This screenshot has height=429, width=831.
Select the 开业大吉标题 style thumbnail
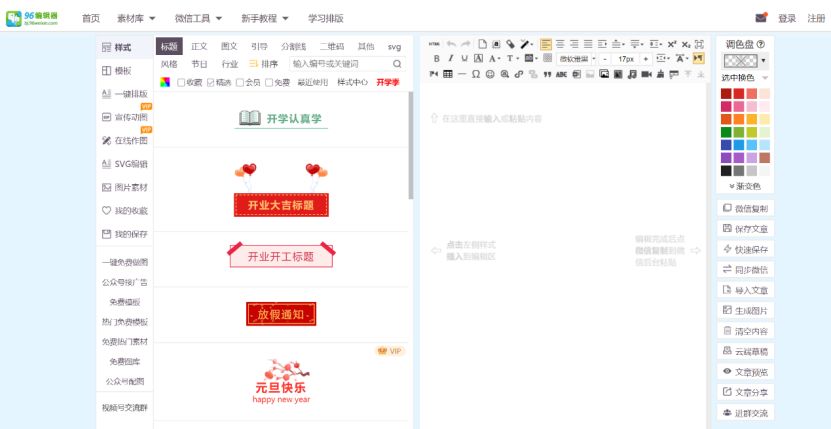tap(281, 190)
